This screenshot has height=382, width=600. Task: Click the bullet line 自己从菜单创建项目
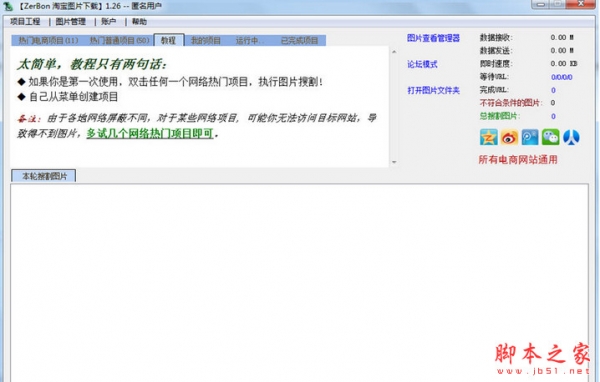click(x=68, y=97)
